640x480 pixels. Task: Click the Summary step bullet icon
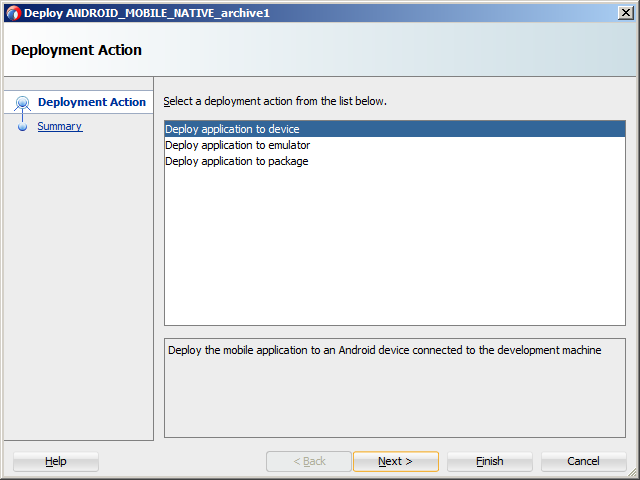click(22, 127)
